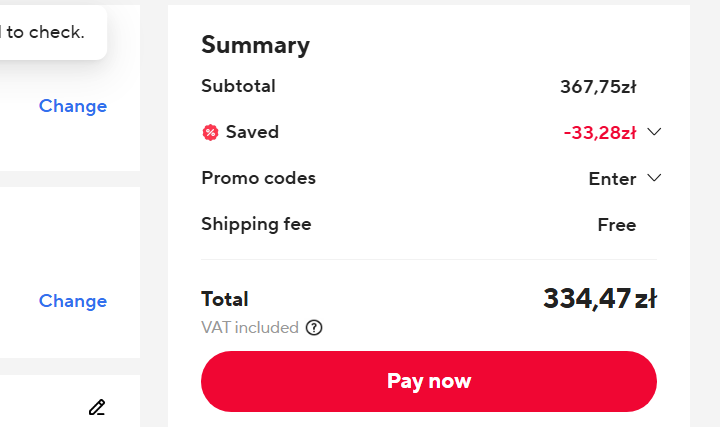Click the Shipping fee label
This screenshot has height=427, width=720.
(x=256, y=224)
